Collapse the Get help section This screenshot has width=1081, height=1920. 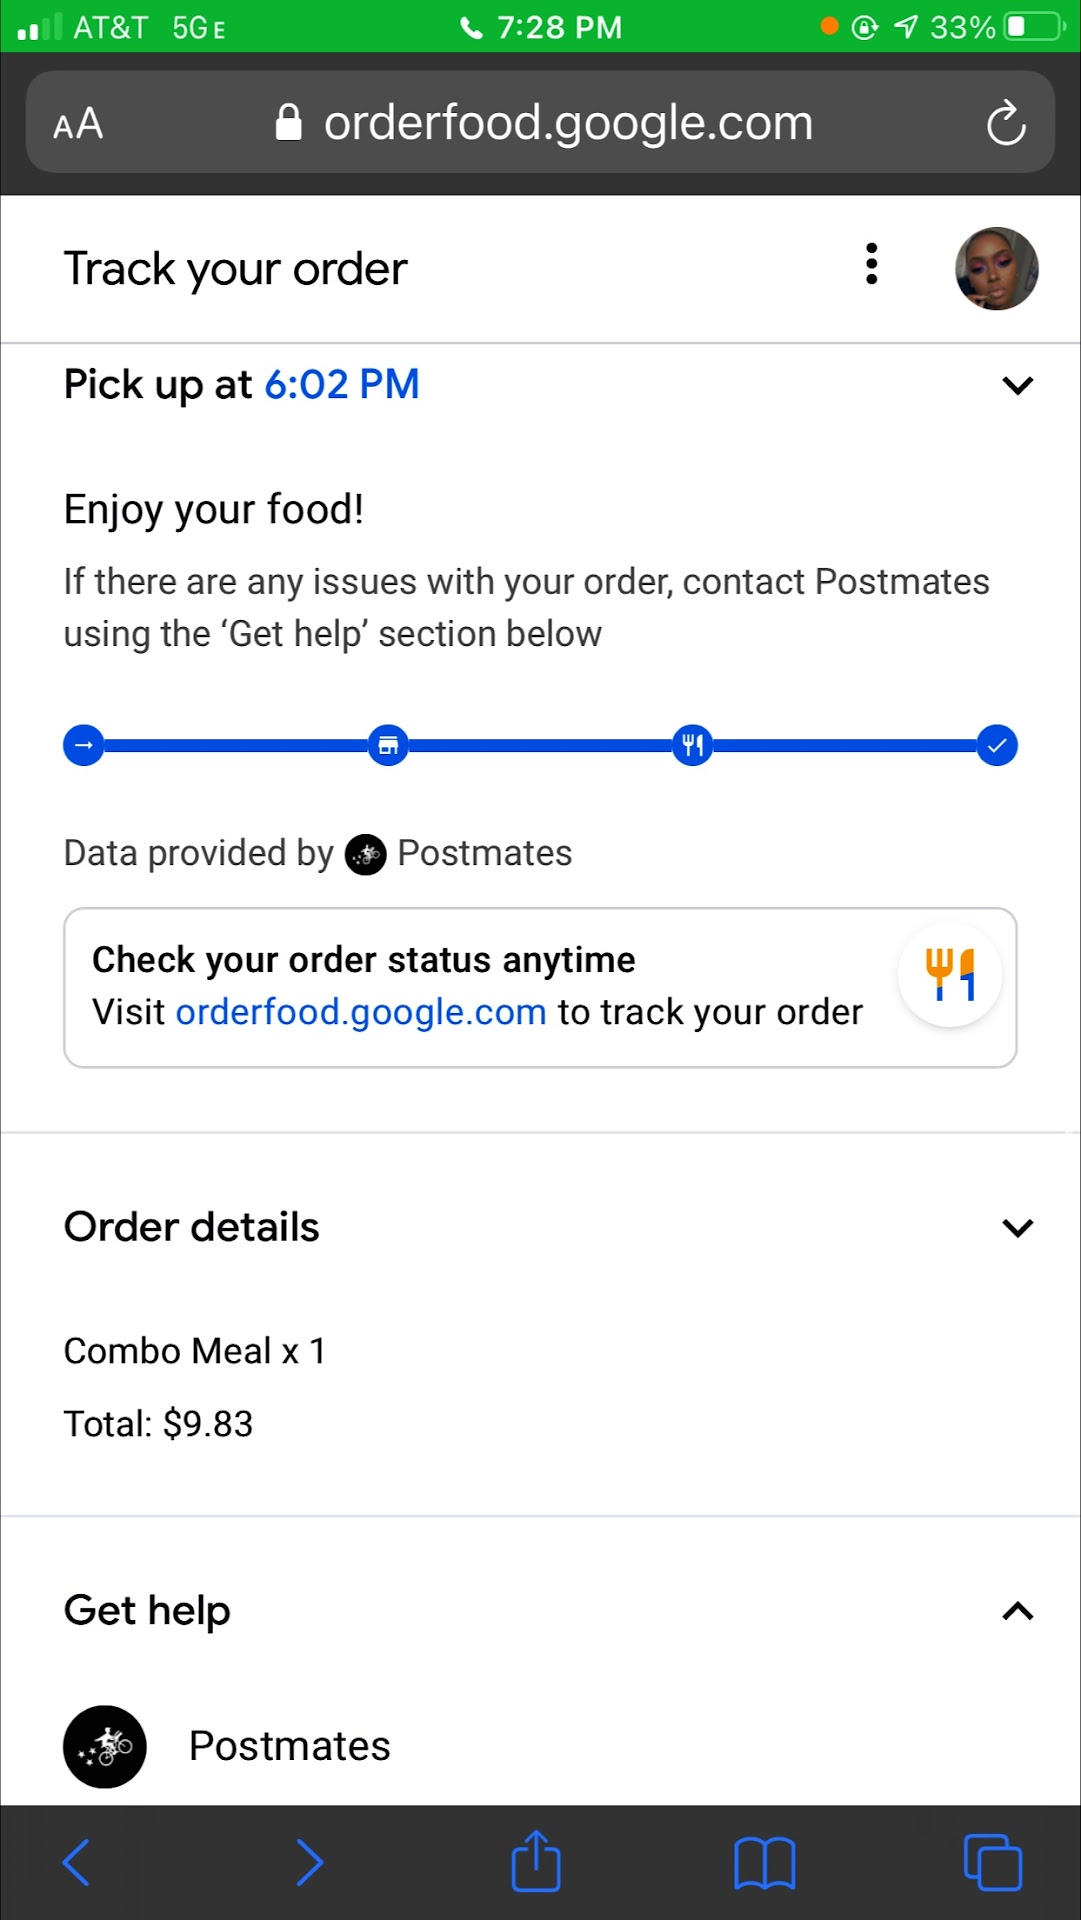1017,1611
